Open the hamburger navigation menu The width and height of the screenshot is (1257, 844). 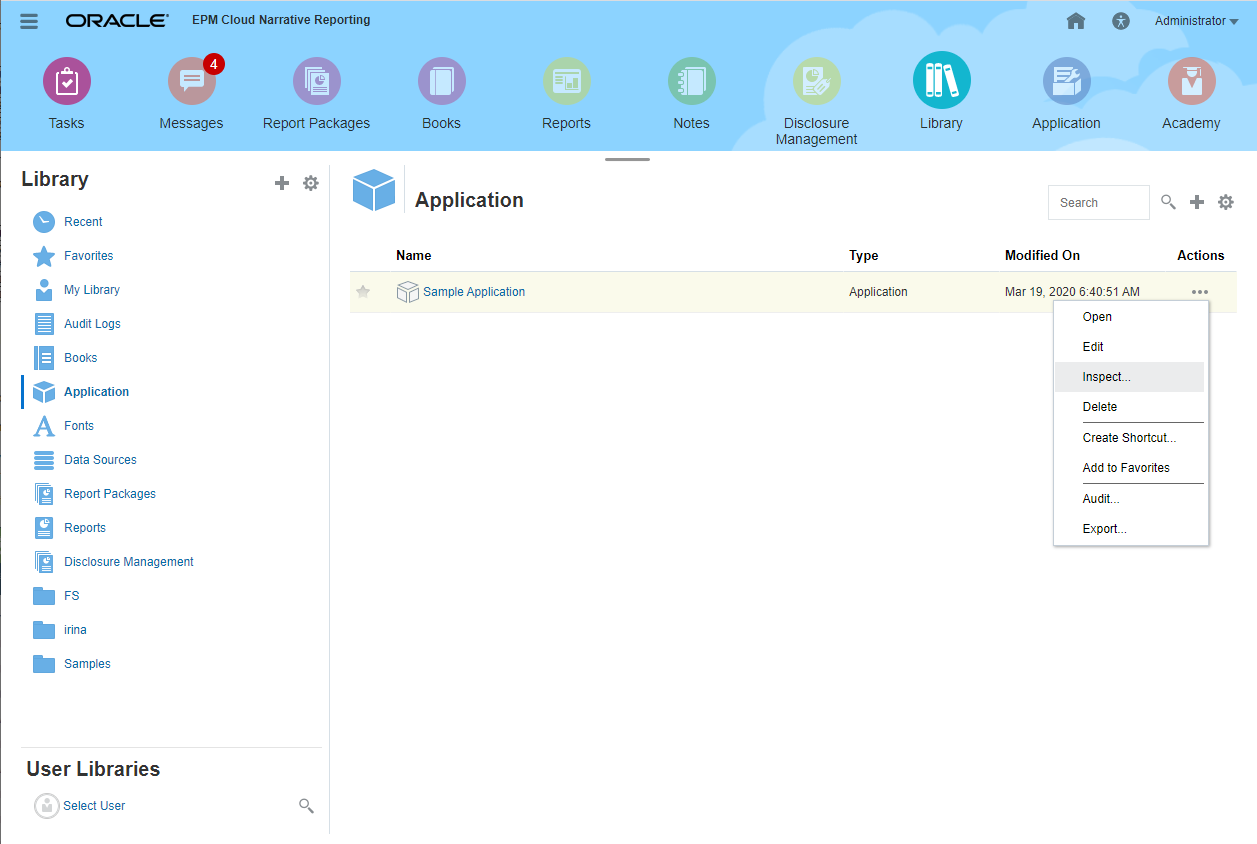click(x=29, y=21)
